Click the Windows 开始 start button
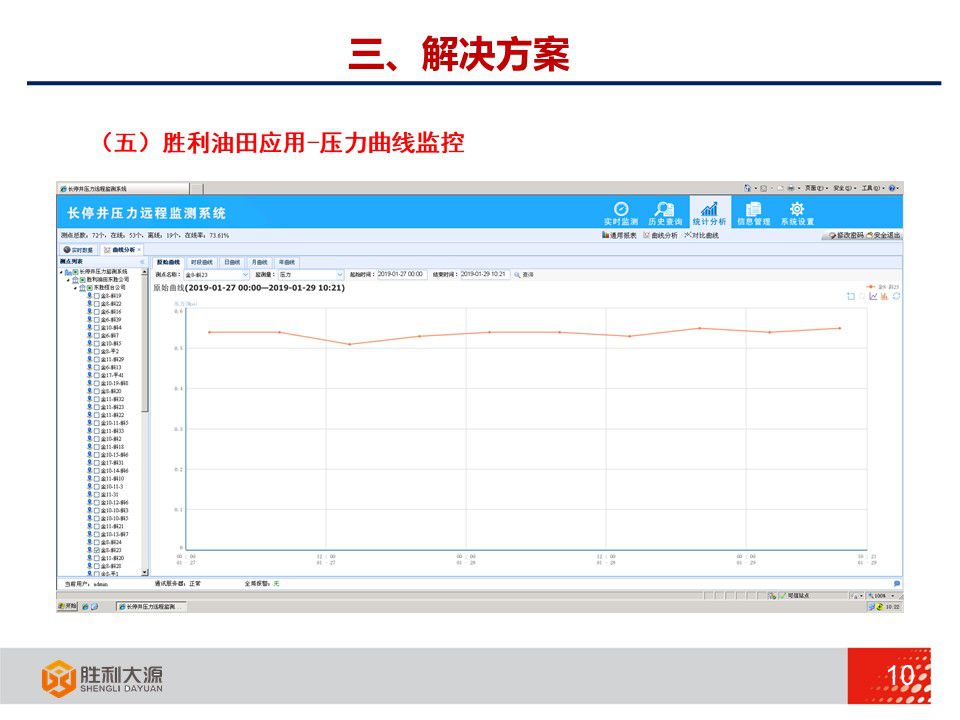This screenshot has height=720, width=960. [x=68, y=606]
